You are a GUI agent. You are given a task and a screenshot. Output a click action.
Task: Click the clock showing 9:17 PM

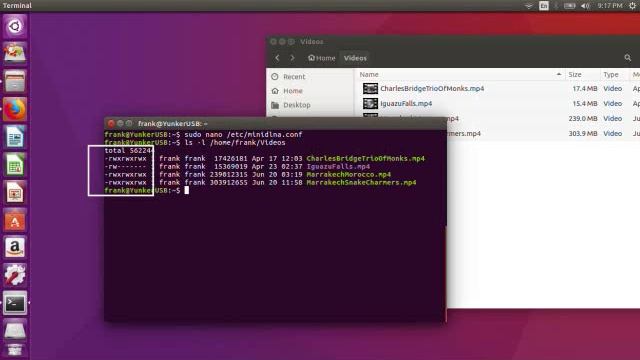(x=610, y=6)
